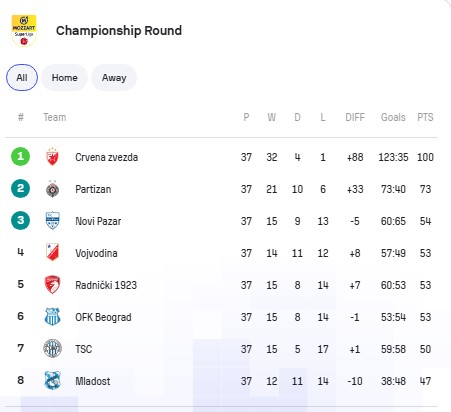The image size is (451, 412).
Task: Click the Partizan club crest
Action: (x=52, y=189)
